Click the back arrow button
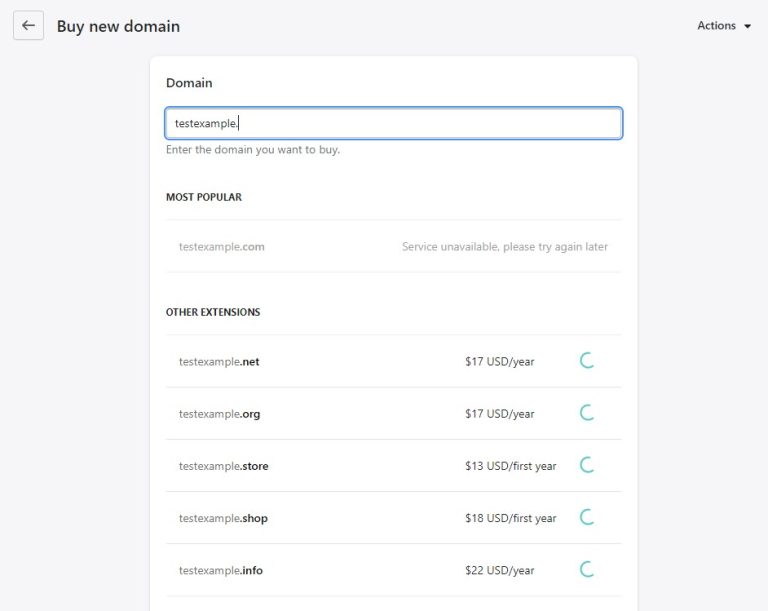 pyautogui.click(x=28, y=26)
